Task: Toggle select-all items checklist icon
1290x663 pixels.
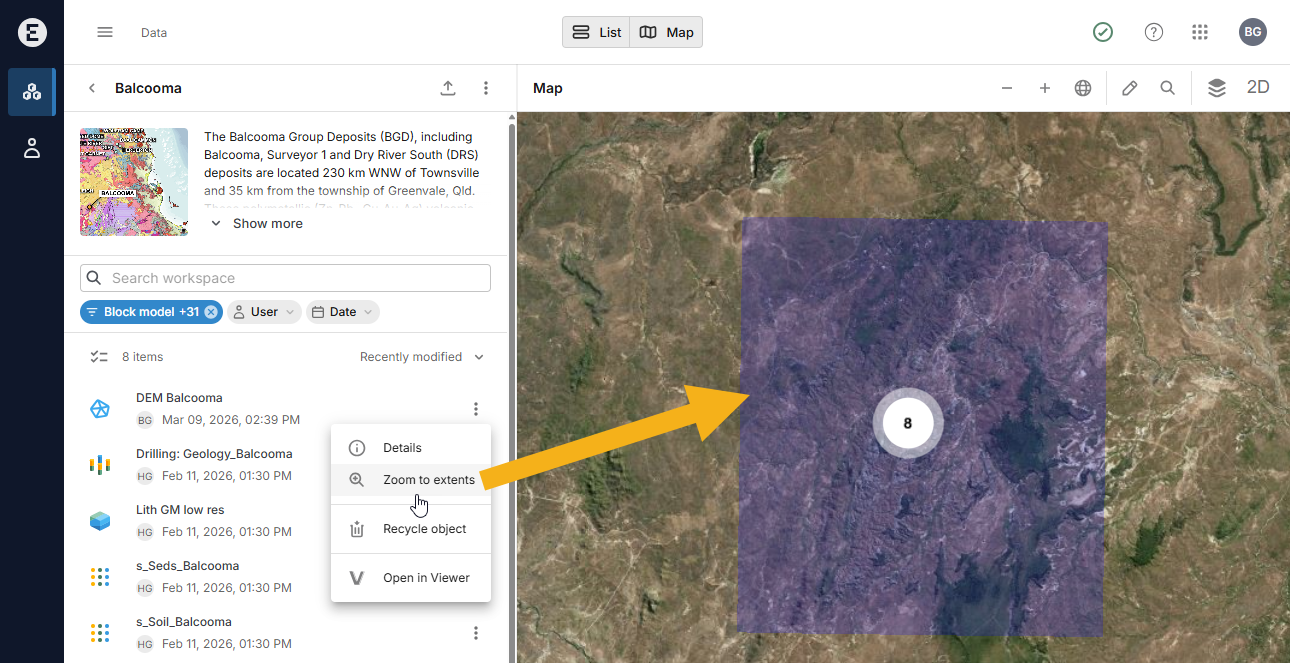Action: pyautogui.click(x=99, y=357)
